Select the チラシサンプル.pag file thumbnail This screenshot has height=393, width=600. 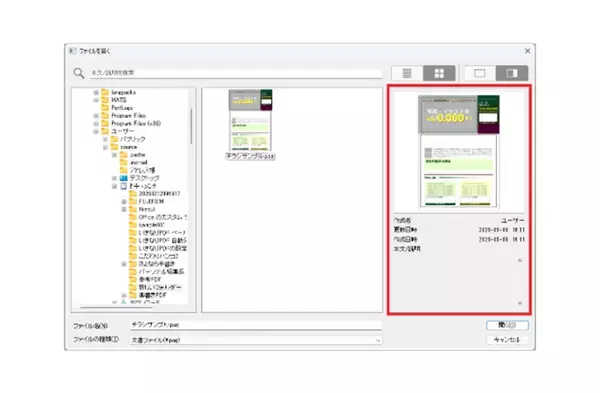click(250, 124)
